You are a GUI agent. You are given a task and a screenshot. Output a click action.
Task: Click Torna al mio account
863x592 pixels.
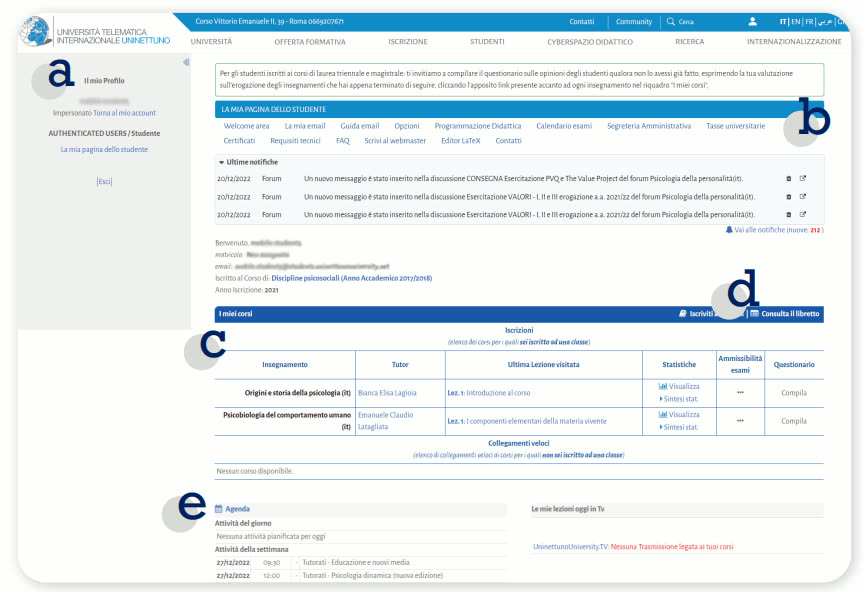(124, 113)
